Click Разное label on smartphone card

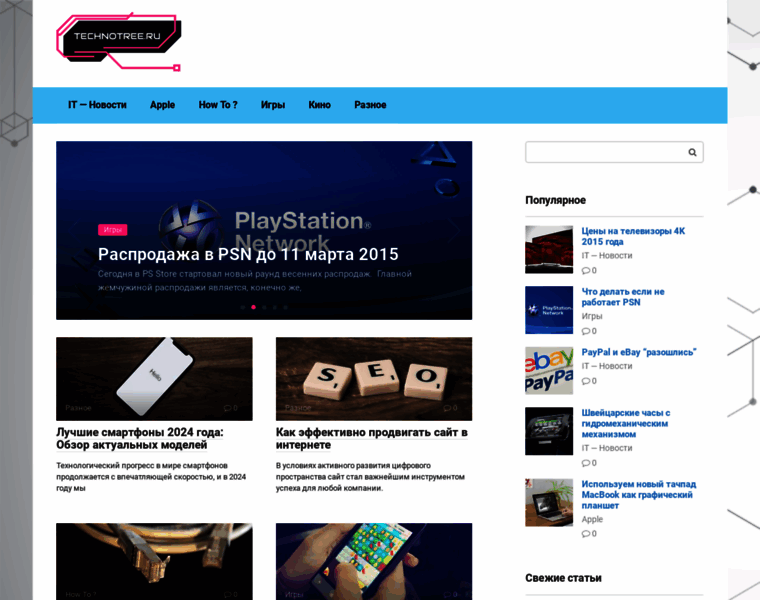coord(79,408)
